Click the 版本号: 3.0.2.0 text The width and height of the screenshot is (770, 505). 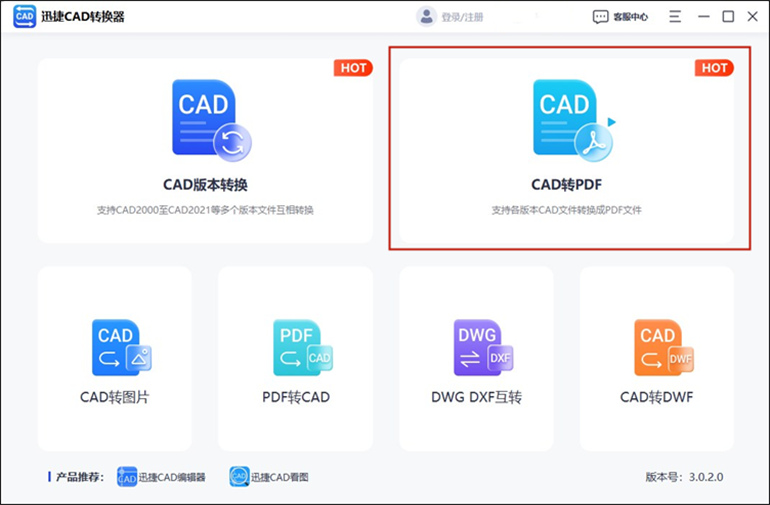tap(684, 477)
